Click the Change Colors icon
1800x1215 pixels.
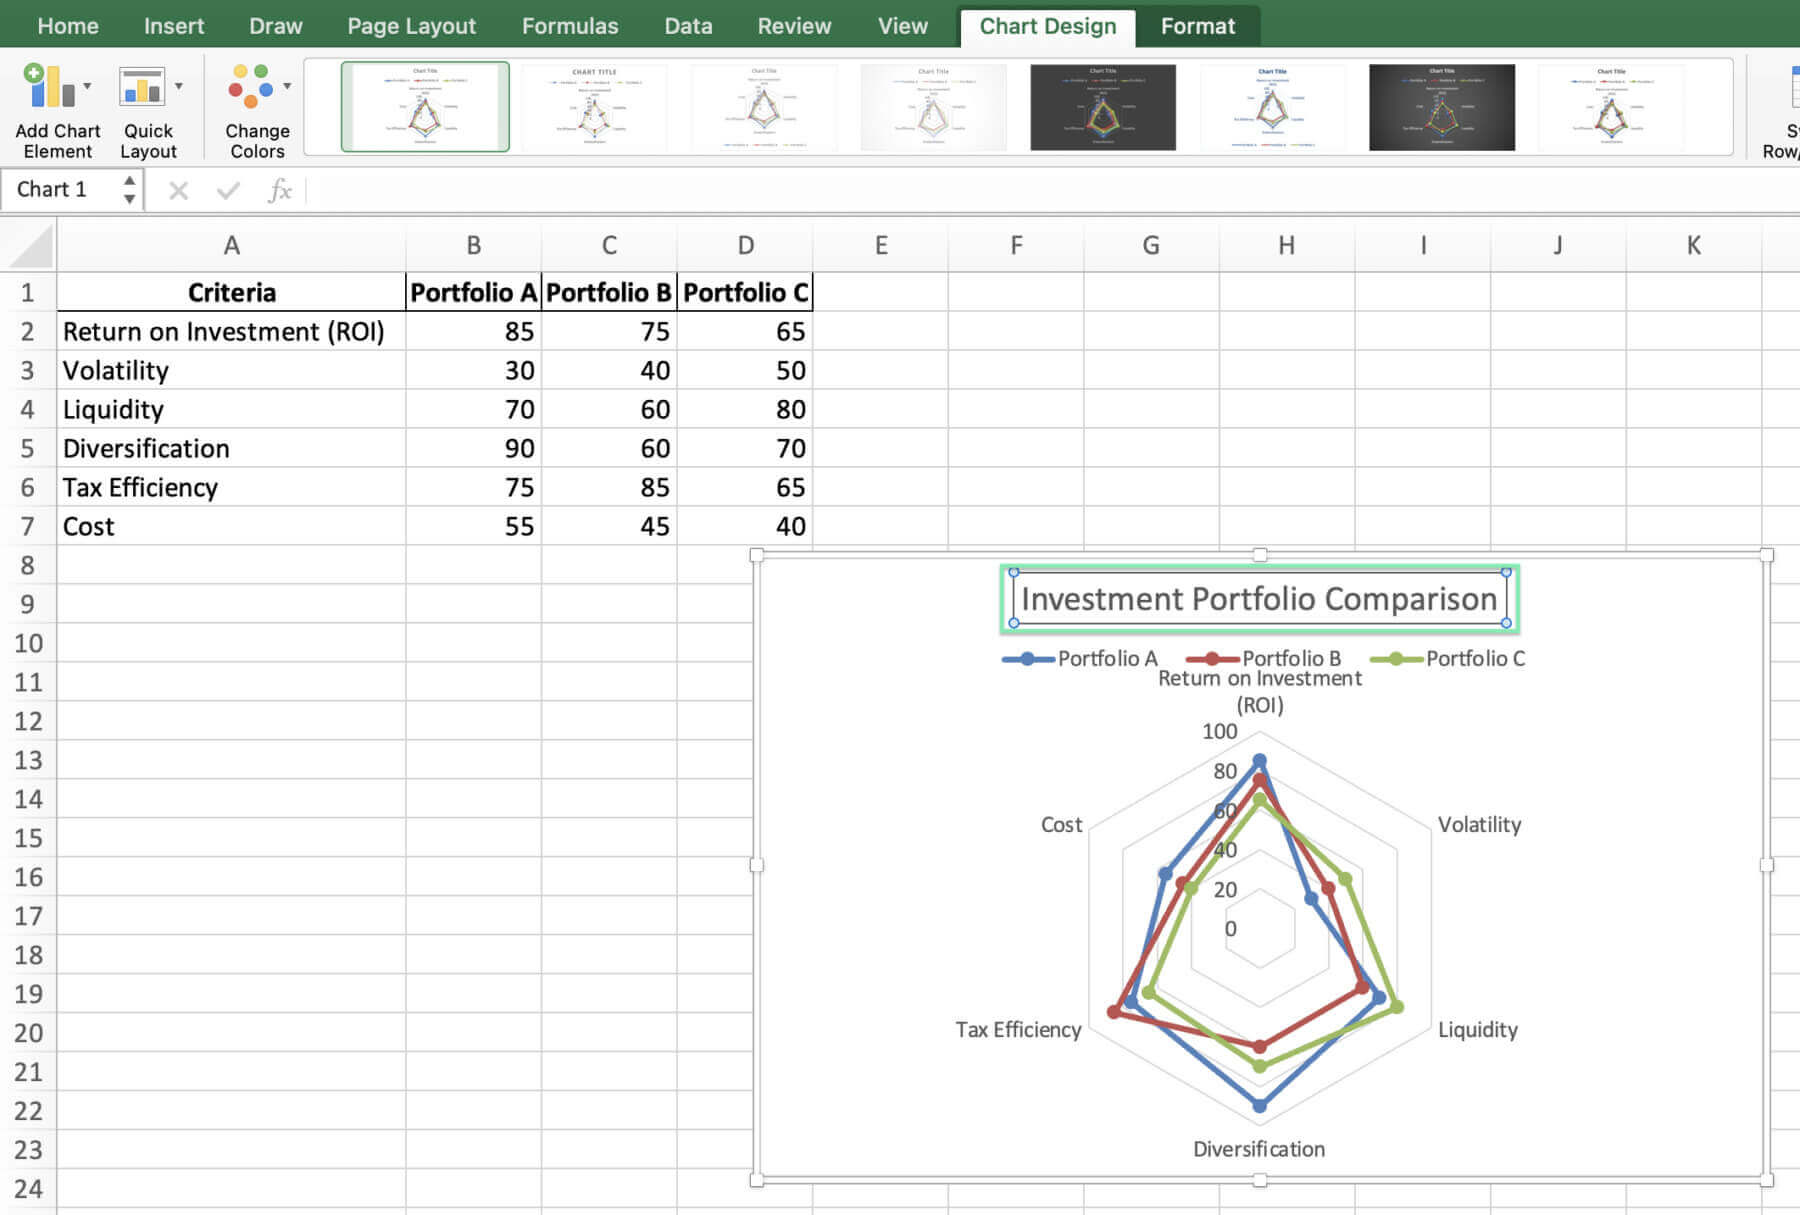251,87
